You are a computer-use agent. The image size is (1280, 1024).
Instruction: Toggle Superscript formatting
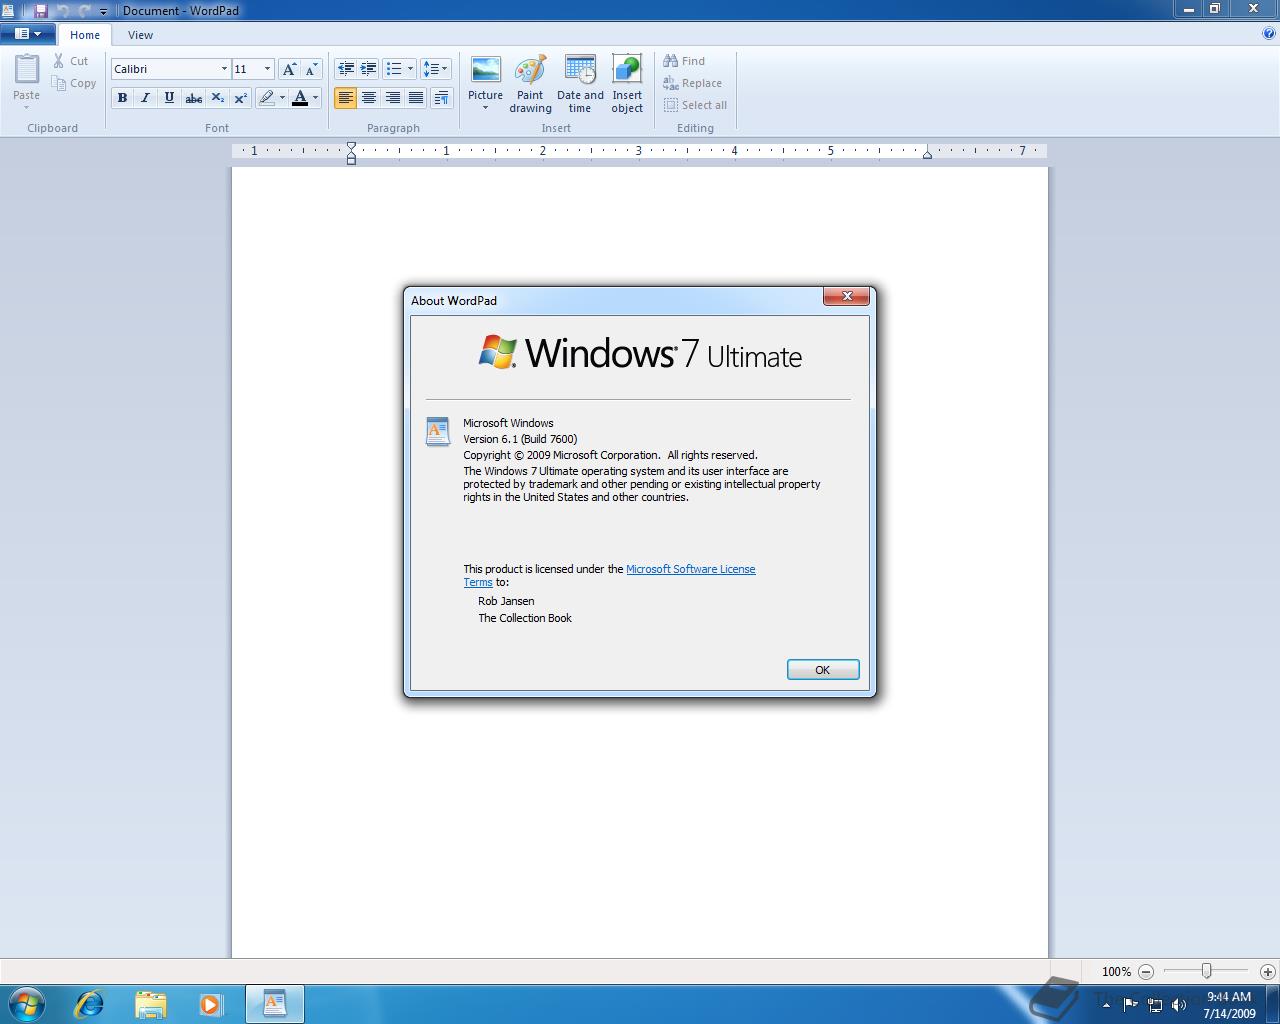[240, 97]
